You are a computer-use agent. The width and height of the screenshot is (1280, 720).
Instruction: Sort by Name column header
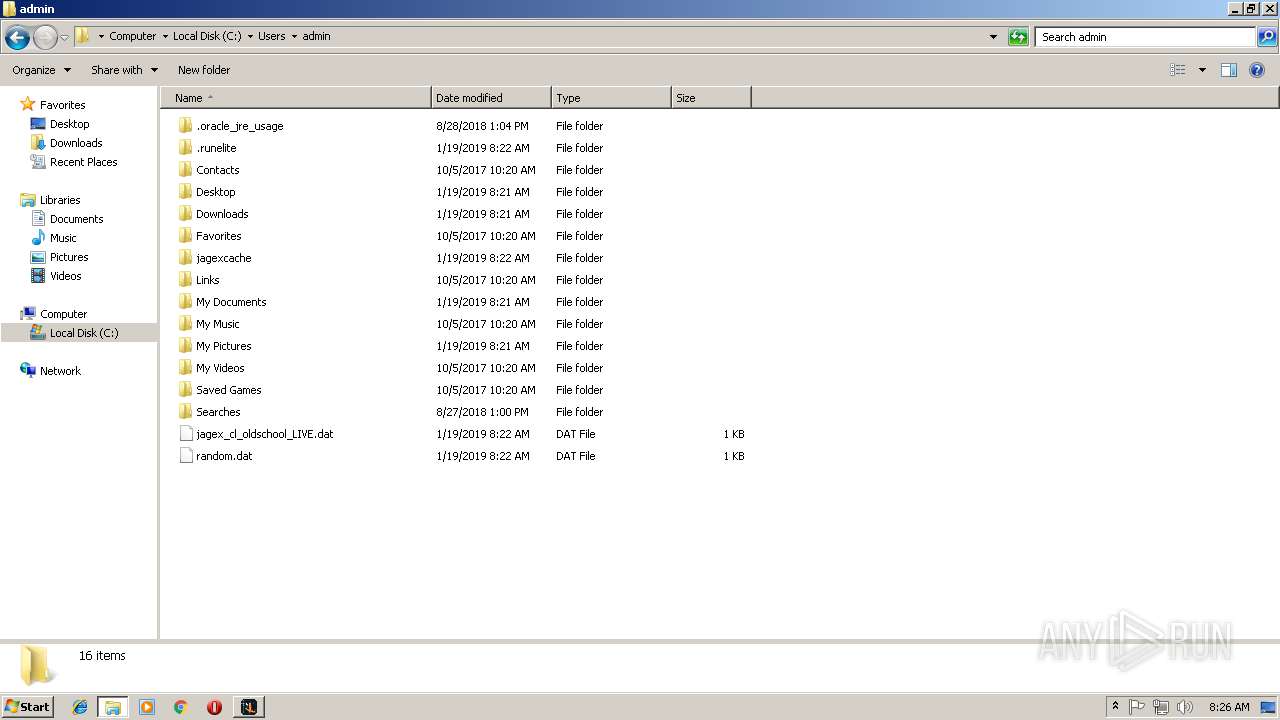(x=296, y=98)
